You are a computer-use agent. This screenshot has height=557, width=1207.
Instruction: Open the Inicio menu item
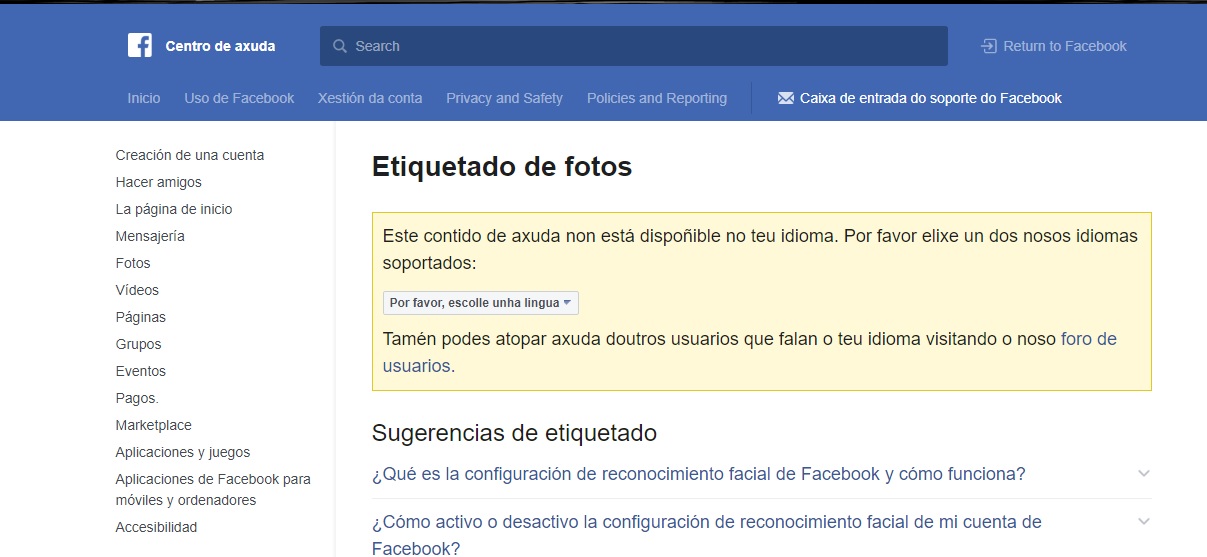tap(144, 98)
